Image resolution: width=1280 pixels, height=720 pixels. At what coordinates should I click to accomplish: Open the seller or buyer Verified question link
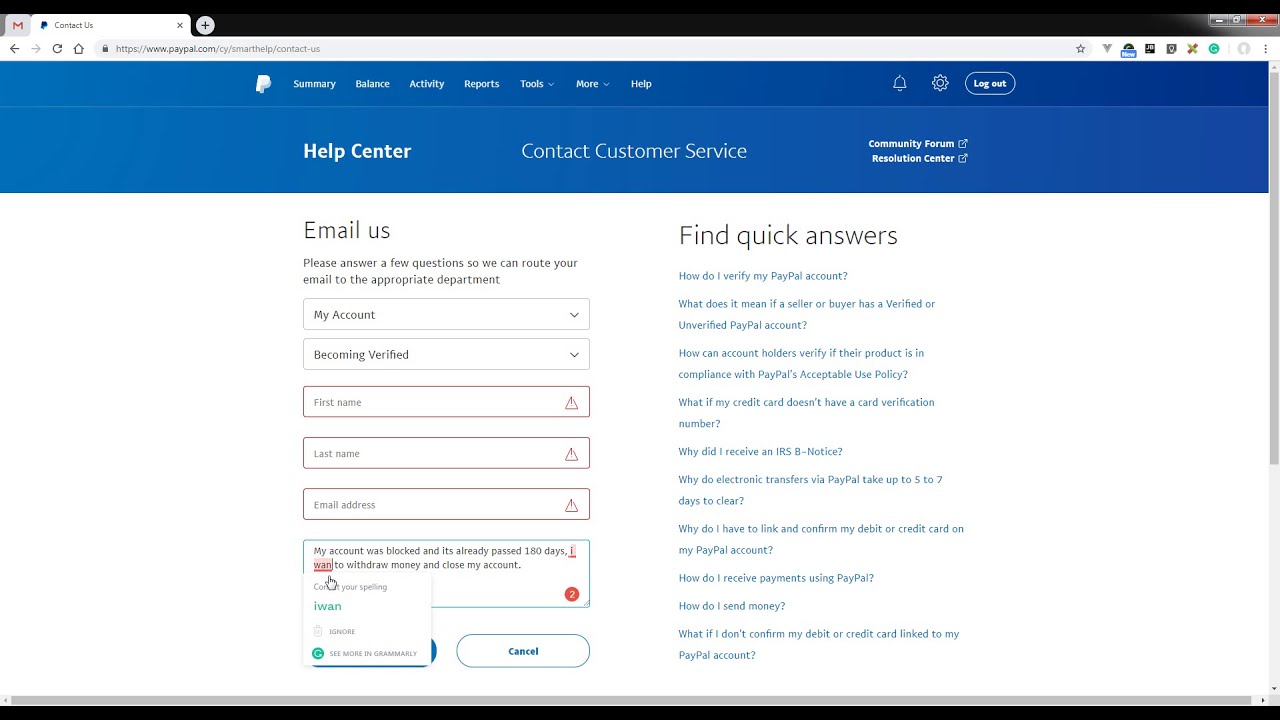[x=807, y=314]
